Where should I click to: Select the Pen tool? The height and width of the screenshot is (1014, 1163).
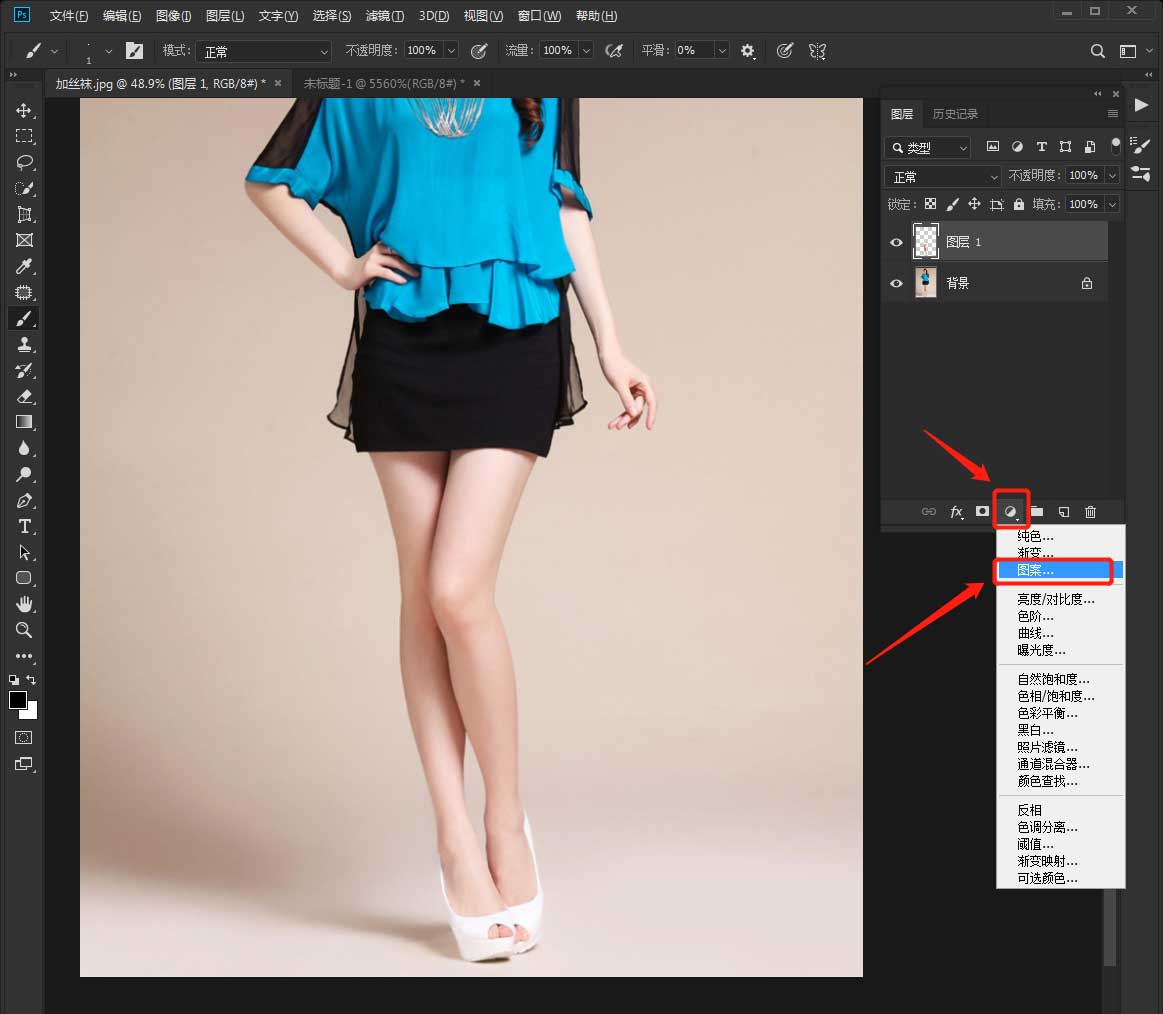point(24,501)
